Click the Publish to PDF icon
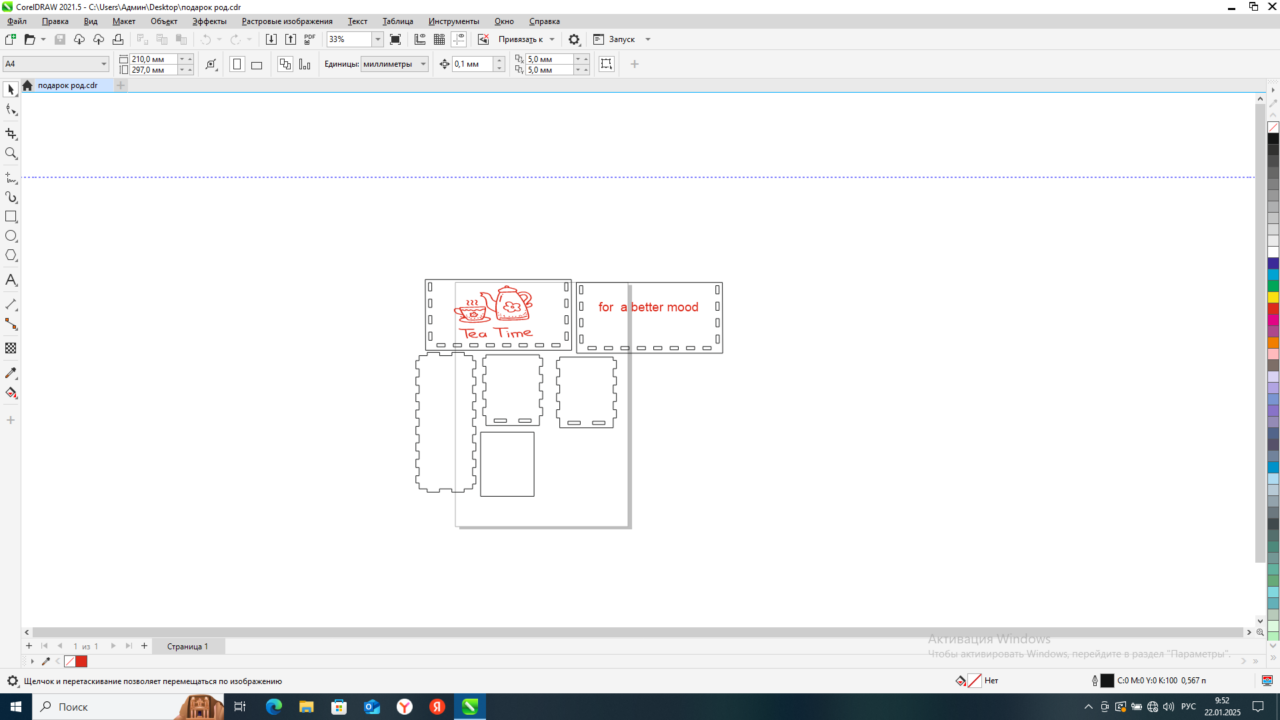 click(x=309, y=39)
